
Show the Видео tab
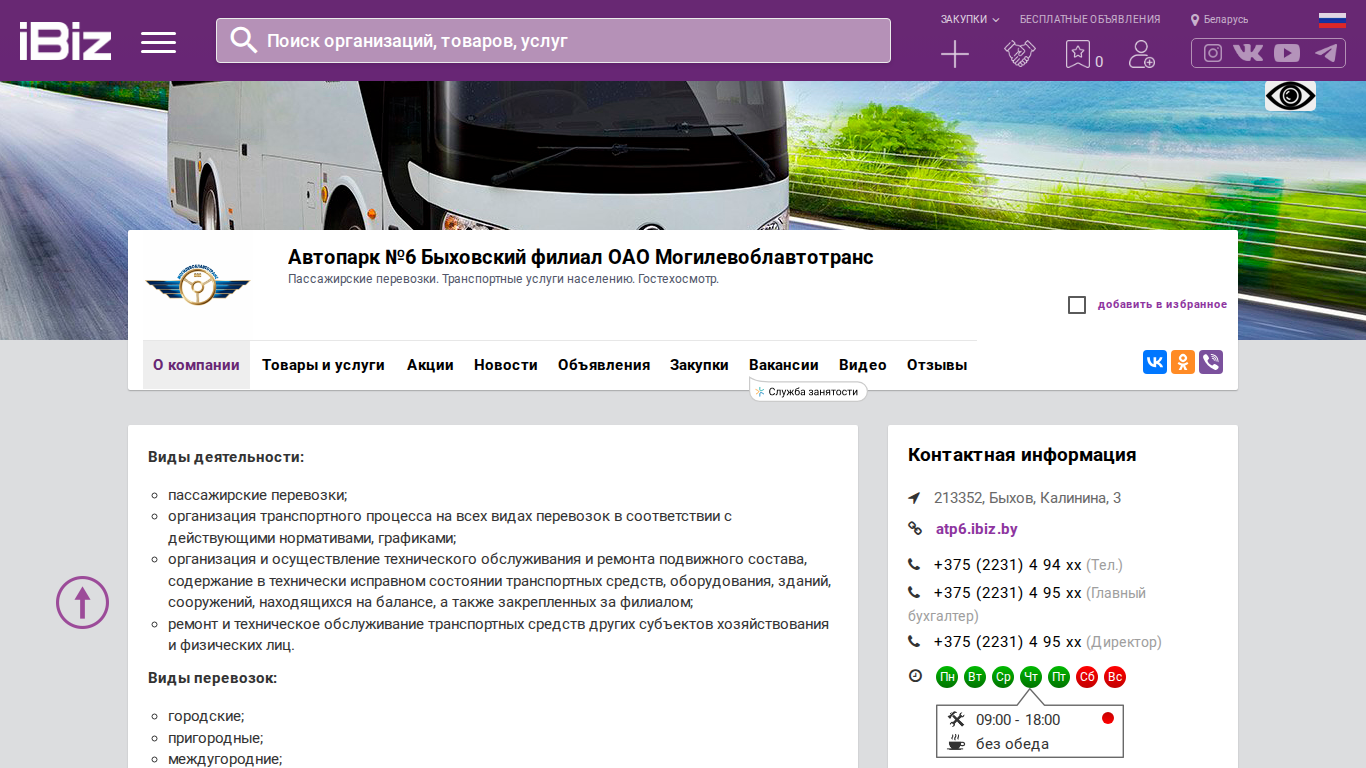point(863,365)
